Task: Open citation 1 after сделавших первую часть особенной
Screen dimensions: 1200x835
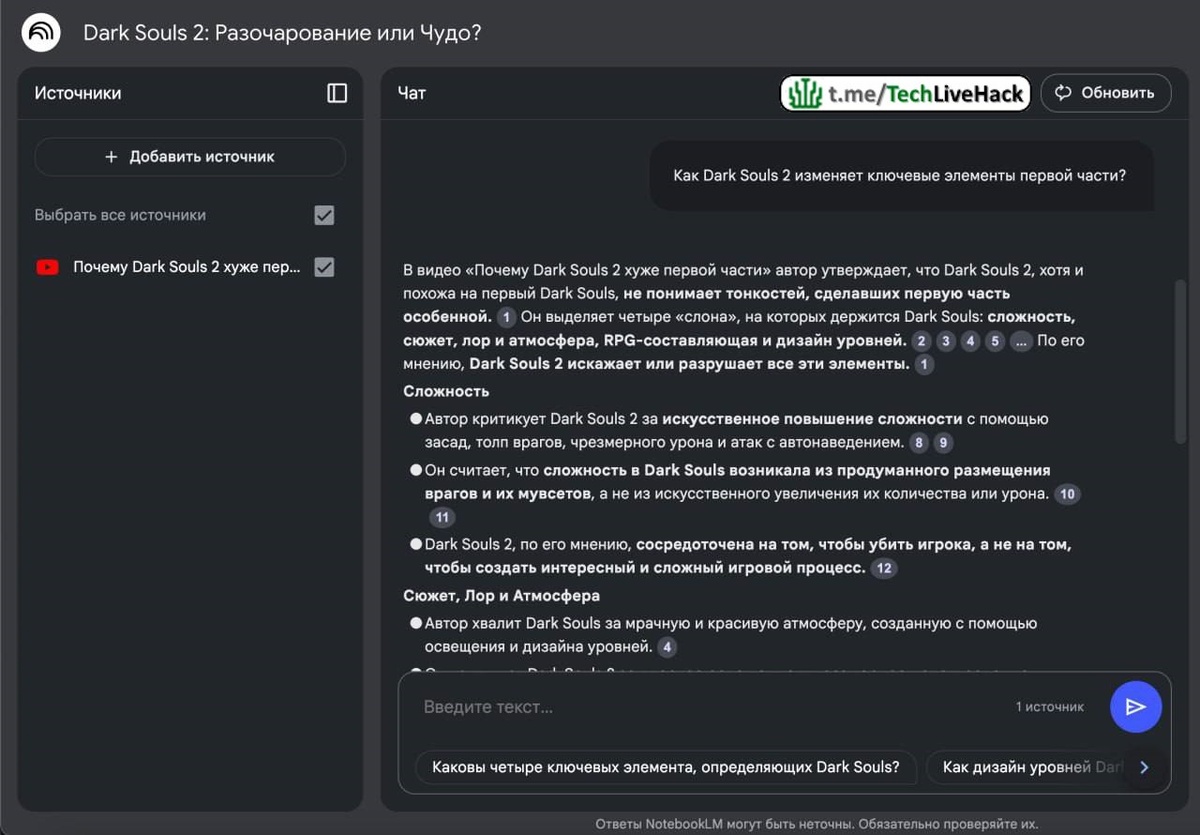Action: (x=506, y=317)
